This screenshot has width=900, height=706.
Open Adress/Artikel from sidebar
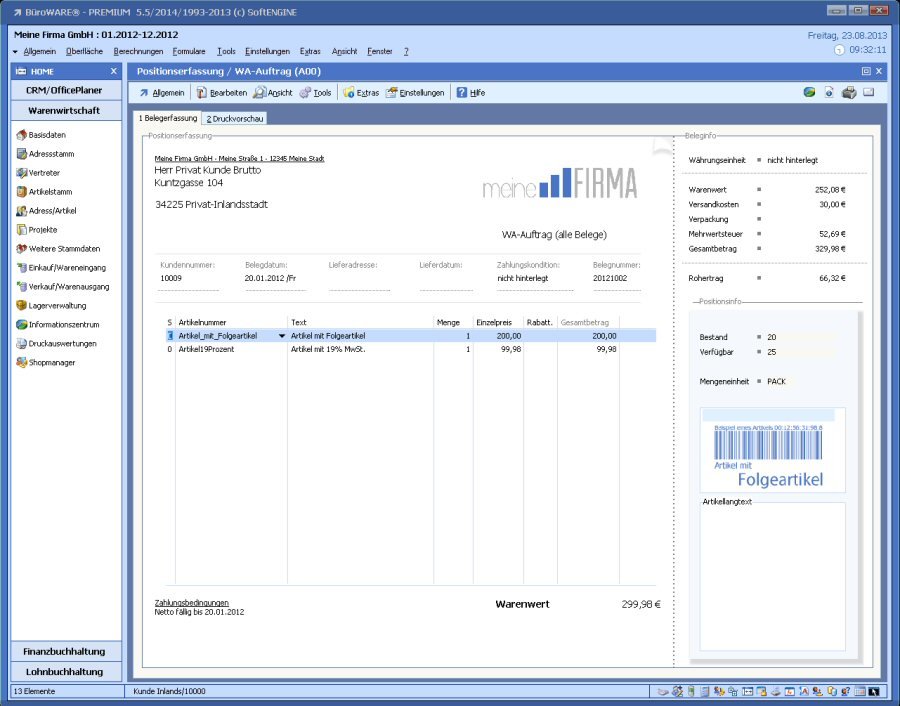pyautogui.click(x=46, y=211)
